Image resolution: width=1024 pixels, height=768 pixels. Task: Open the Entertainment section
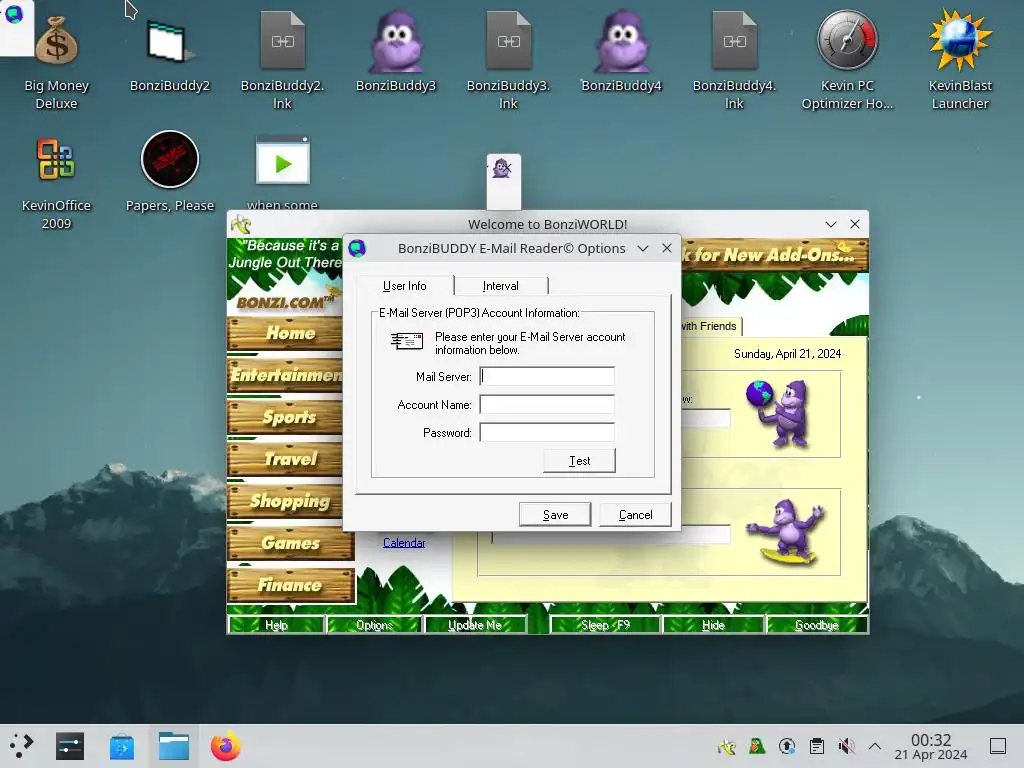[x=285, y=376]
